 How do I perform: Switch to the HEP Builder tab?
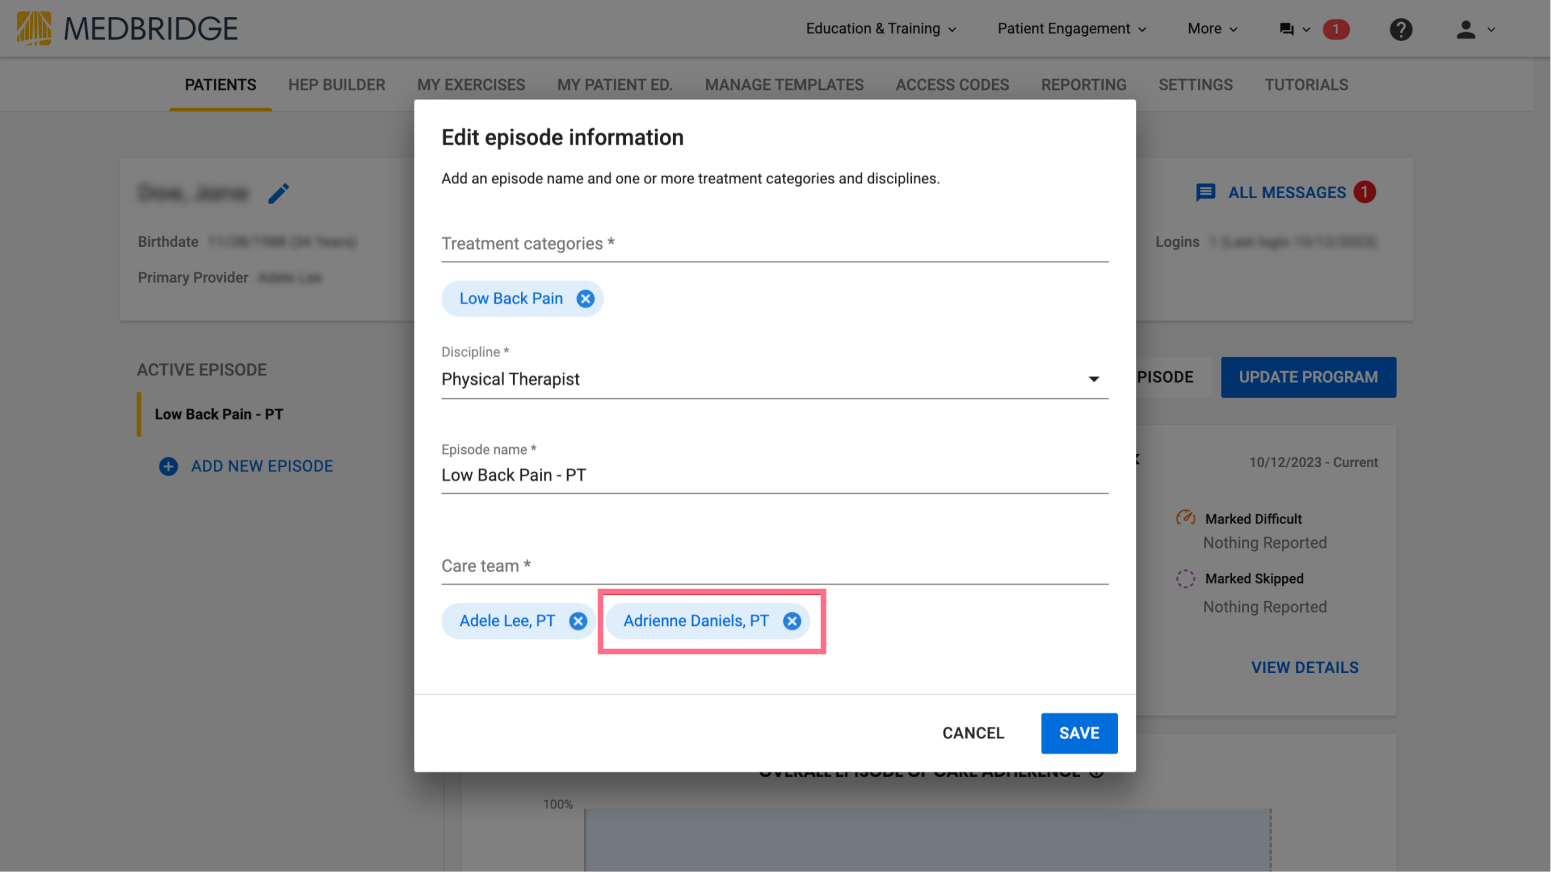(x=337, y=85)
